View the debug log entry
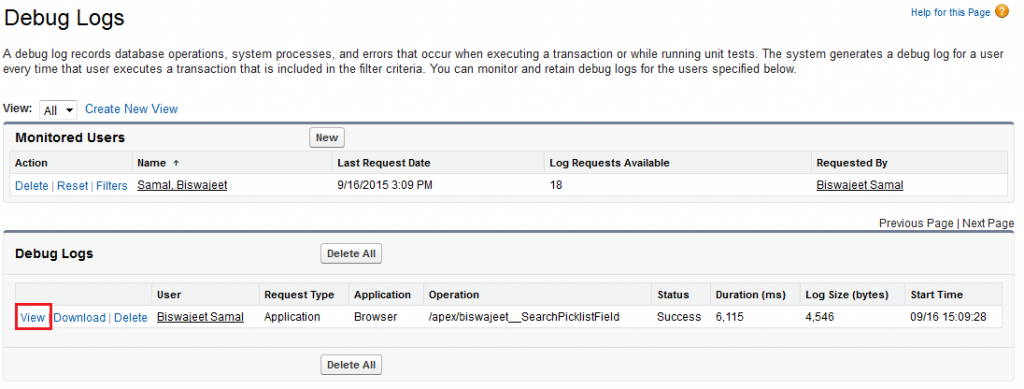 coord(33,318)
